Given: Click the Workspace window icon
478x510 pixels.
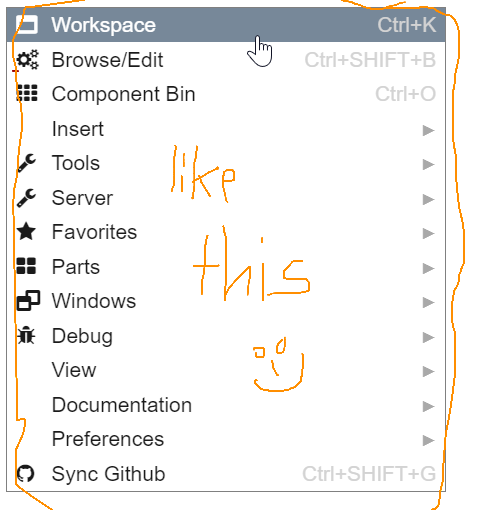Looking at the screenshot, I should (27, 25).
